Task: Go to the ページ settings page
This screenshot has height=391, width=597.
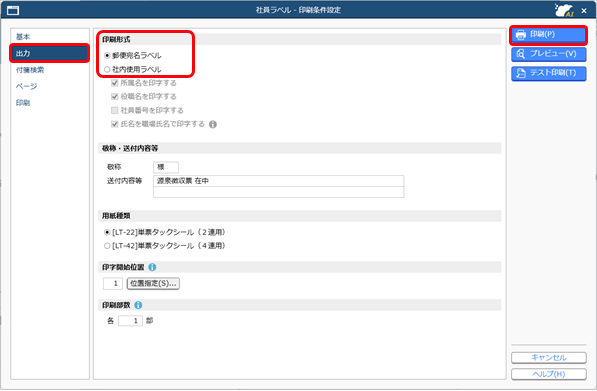Action: (50, 86)
